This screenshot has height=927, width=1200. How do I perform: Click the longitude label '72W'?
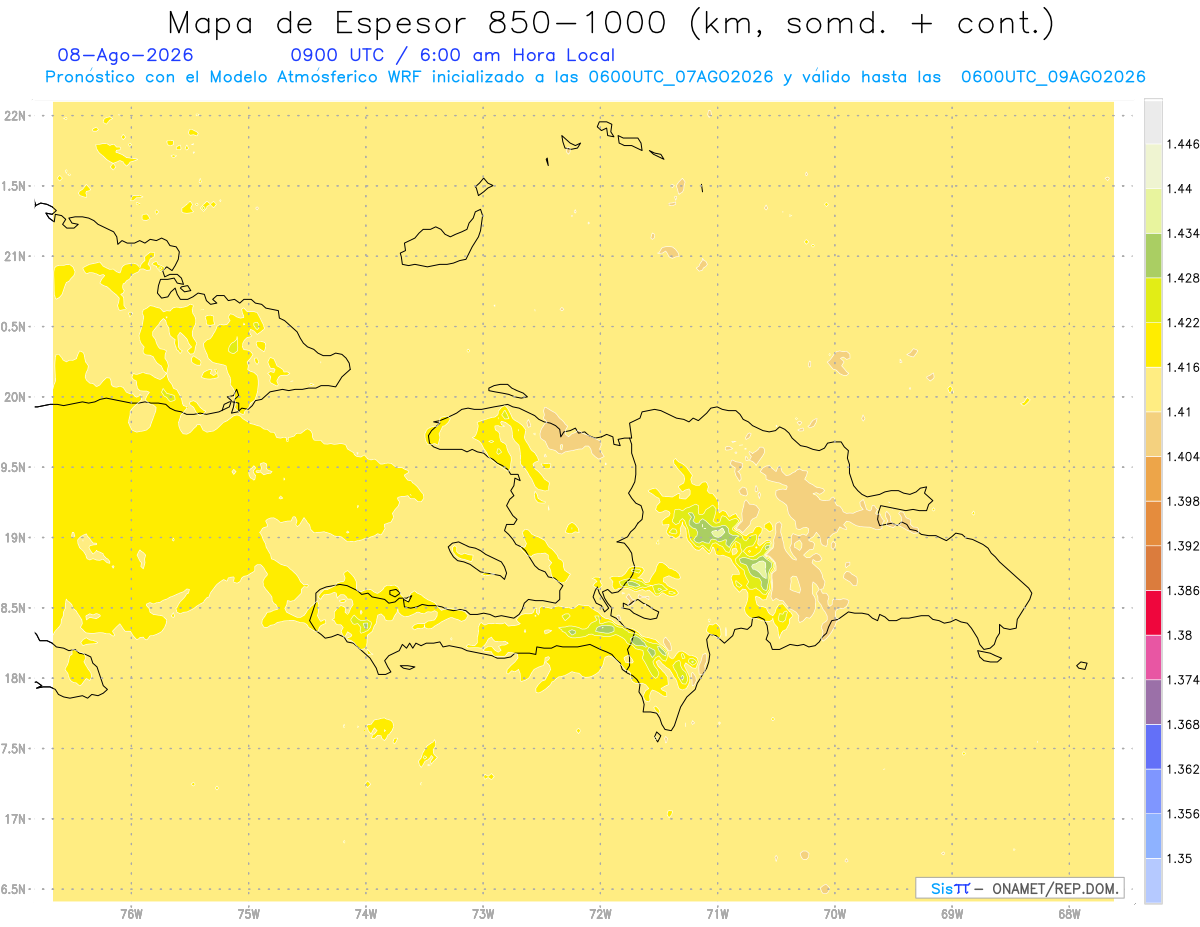tap(601, 914)
